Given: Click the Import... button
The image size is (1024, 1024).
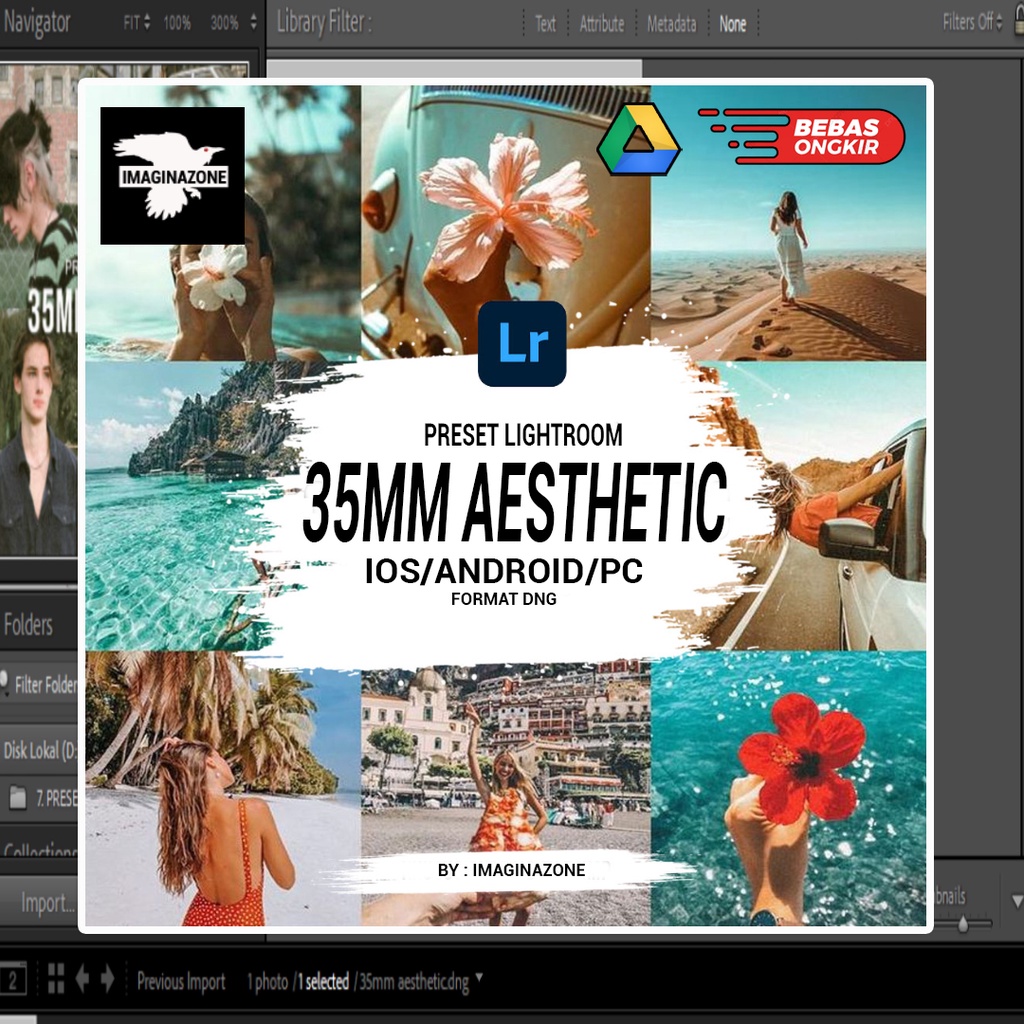Looking at the screenshot, I should [47, 903].
